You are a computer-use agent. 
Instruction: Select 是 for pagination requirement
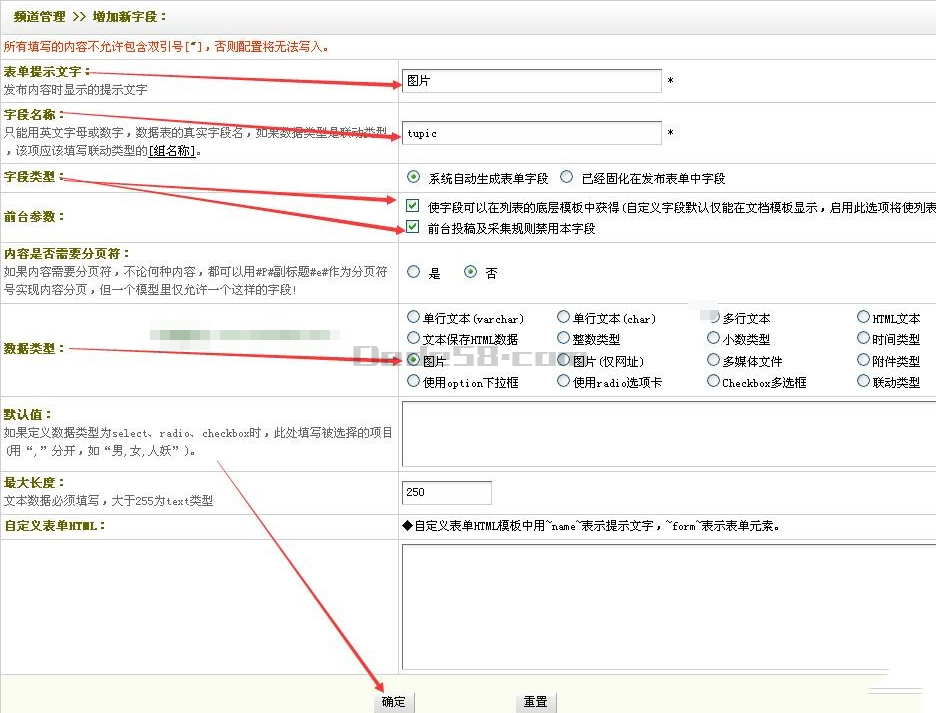[x=414, y=272]
